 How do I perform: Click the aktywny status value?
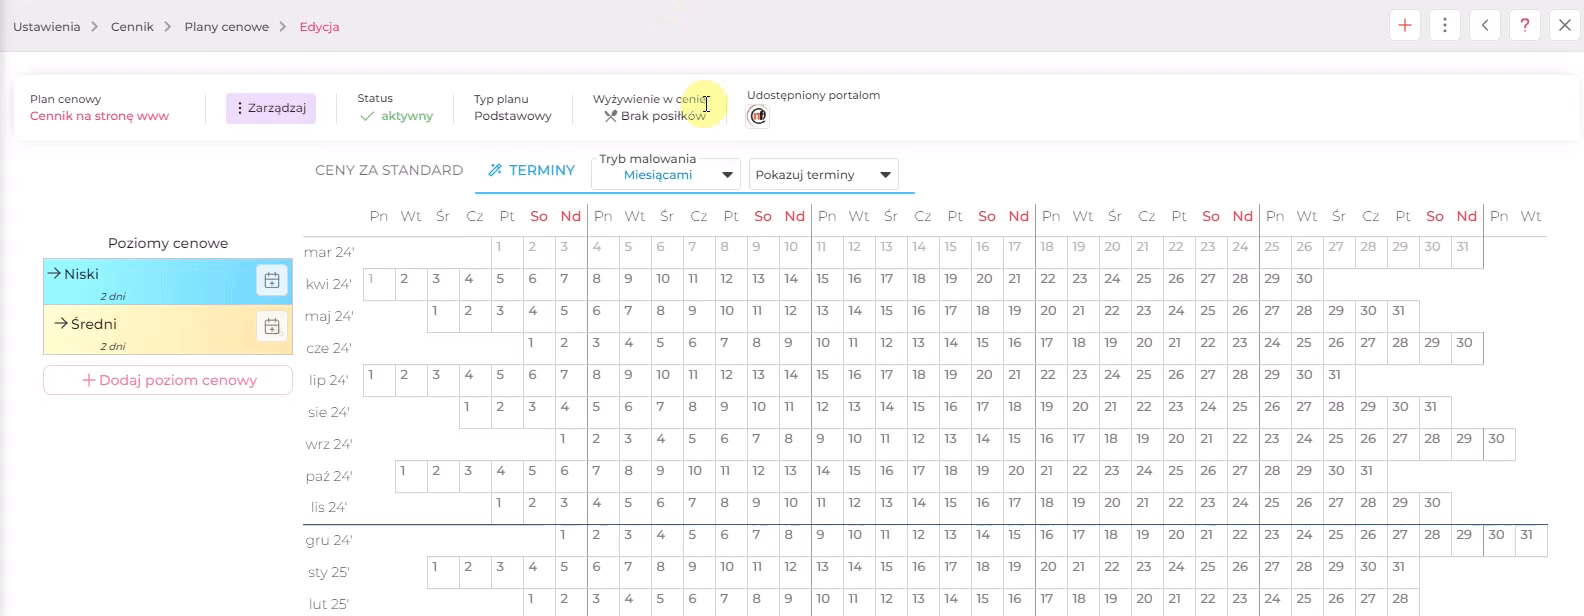pos(407,116)
